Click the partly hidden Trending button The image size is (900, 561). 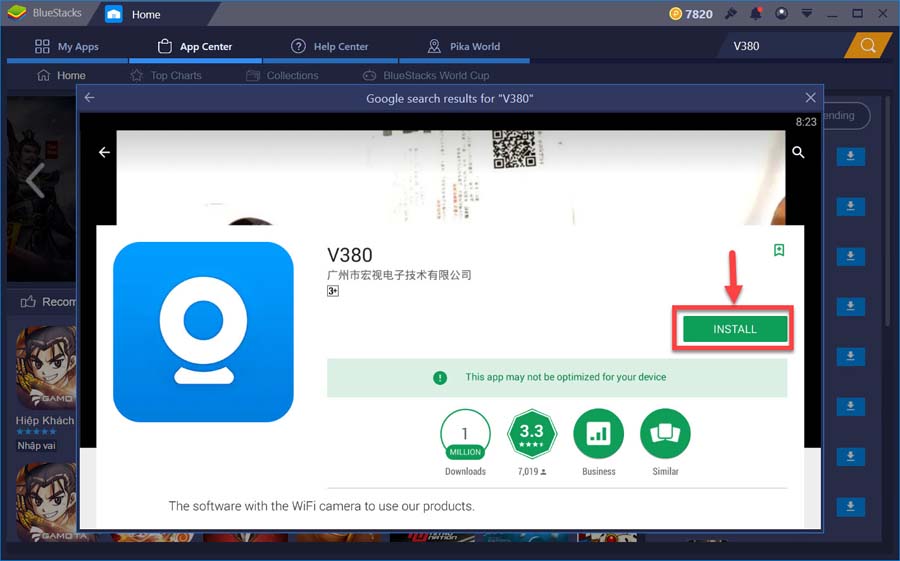[x=847, y=115]
